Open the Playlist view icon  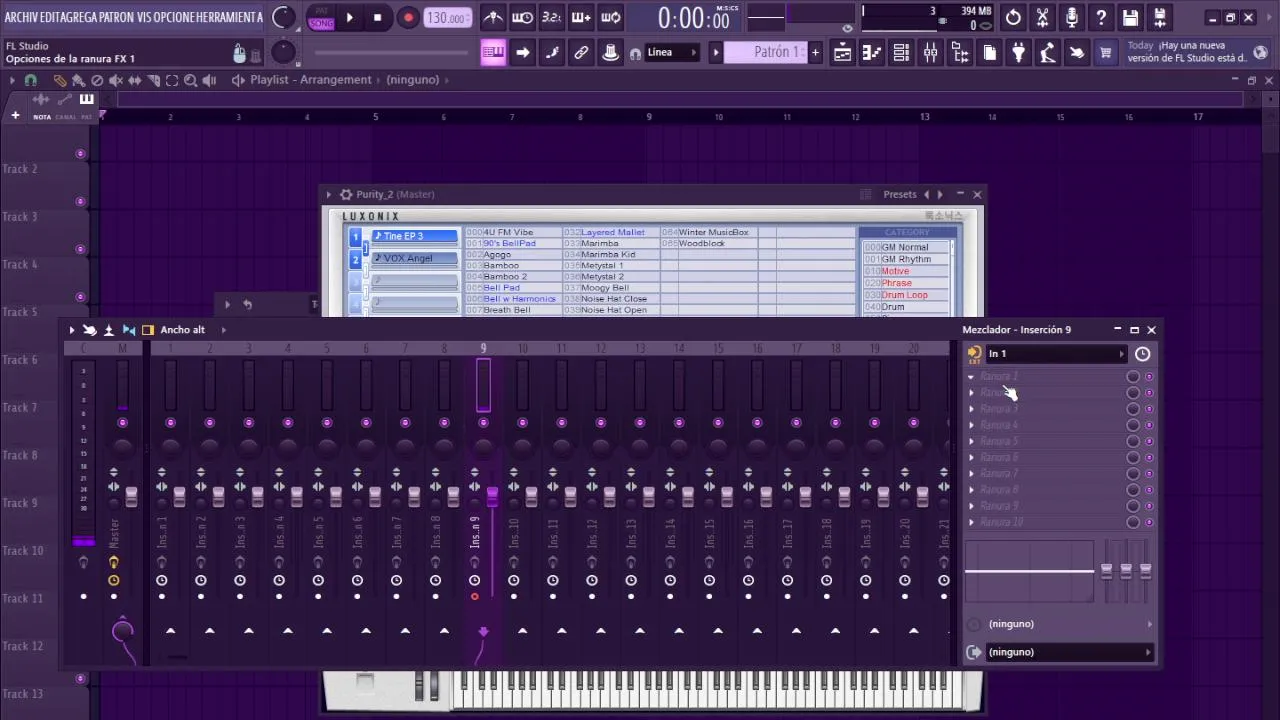pos(843,53)
